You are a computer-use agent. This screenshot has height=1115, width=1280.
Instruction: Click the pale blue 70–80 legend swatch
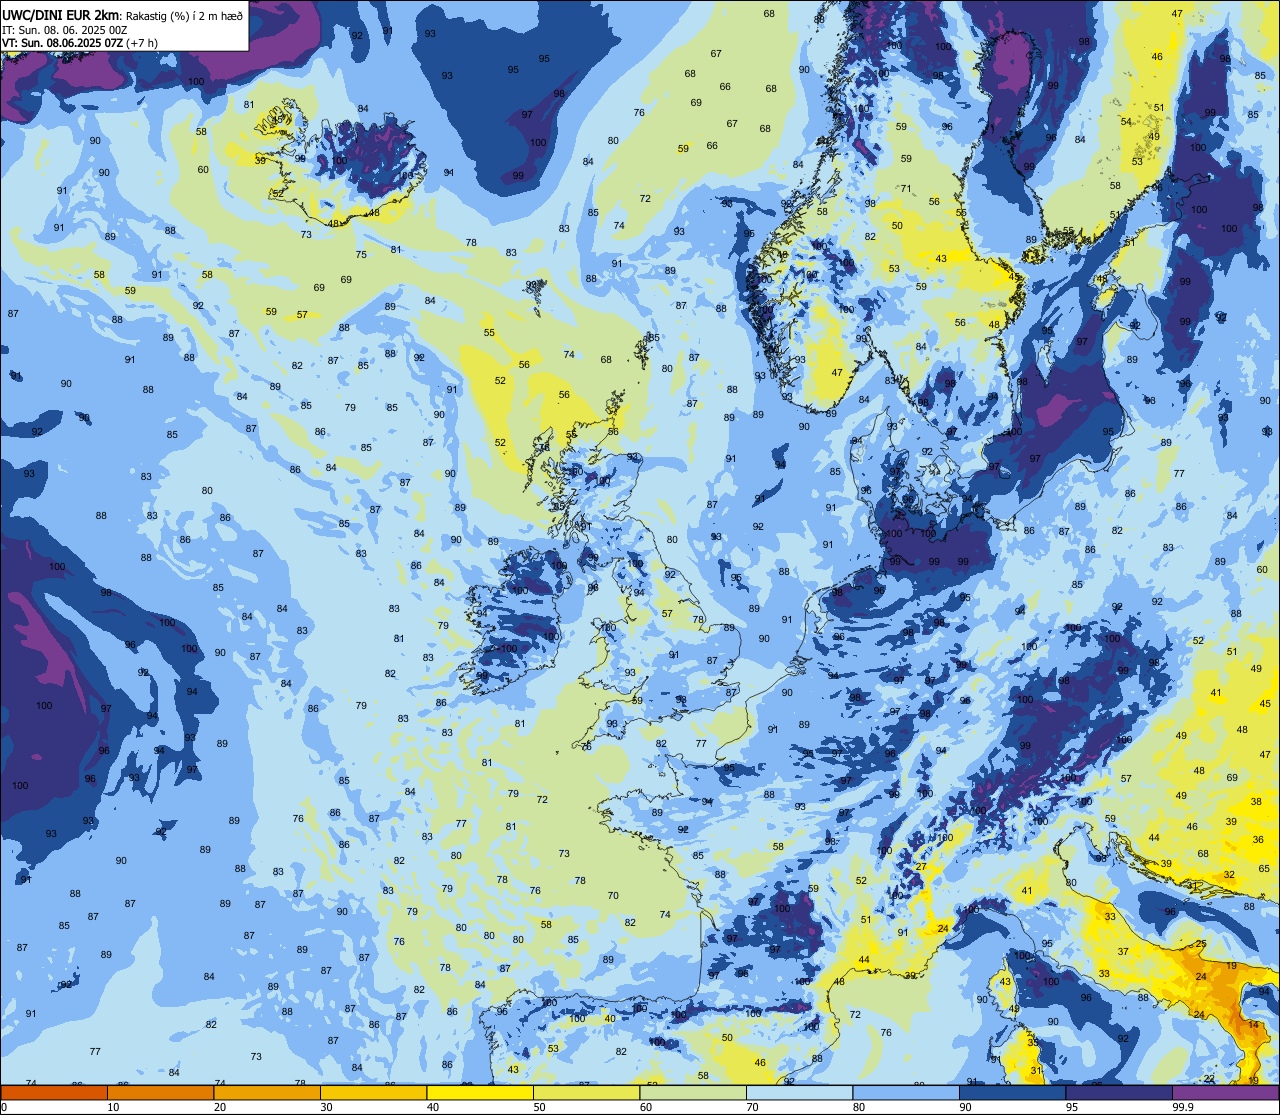(800, 1093)
